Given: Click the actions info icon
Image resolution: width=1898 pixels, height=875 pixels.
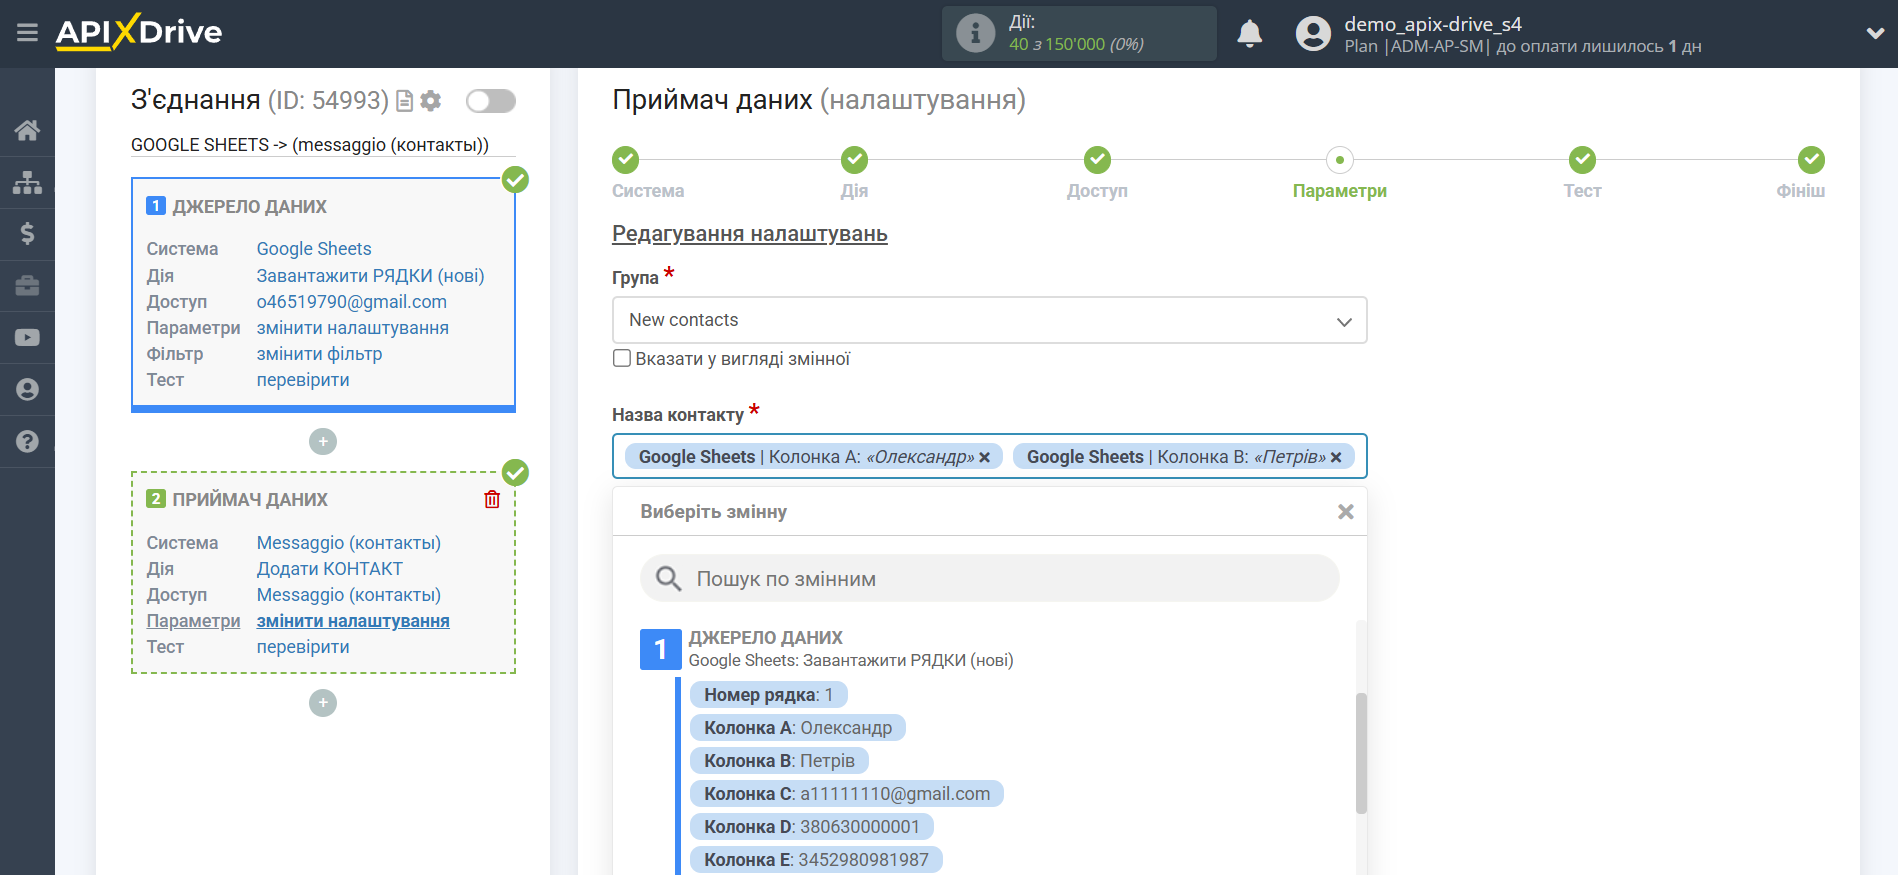Looking at the screenshot, I should pyautogui.click(x=975, y=33).
